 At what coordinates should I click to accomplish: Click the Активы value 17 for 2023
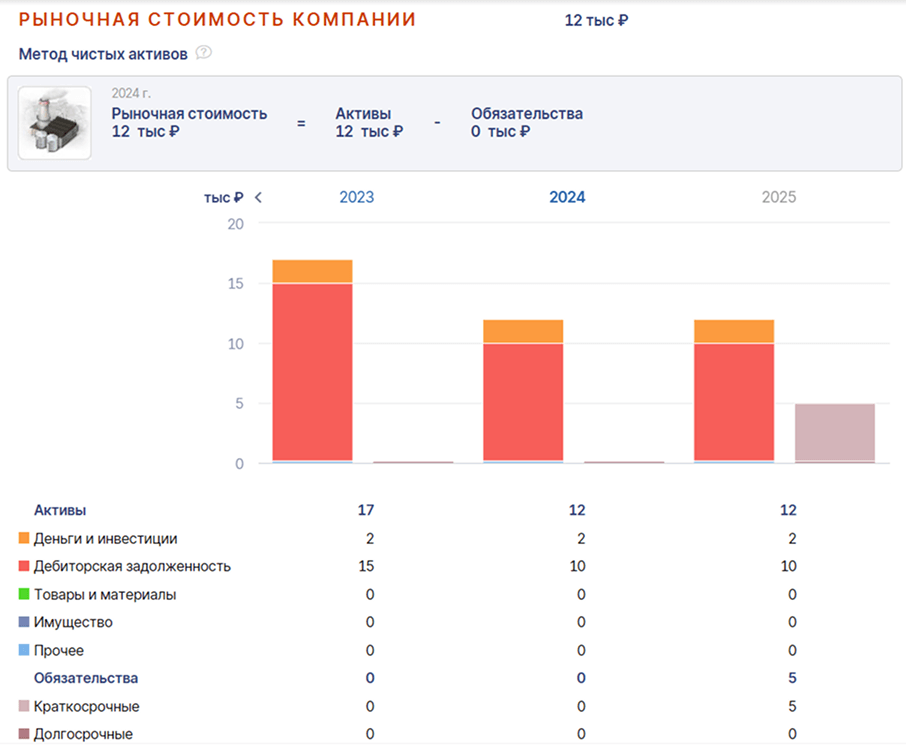[x=366, y=510]
